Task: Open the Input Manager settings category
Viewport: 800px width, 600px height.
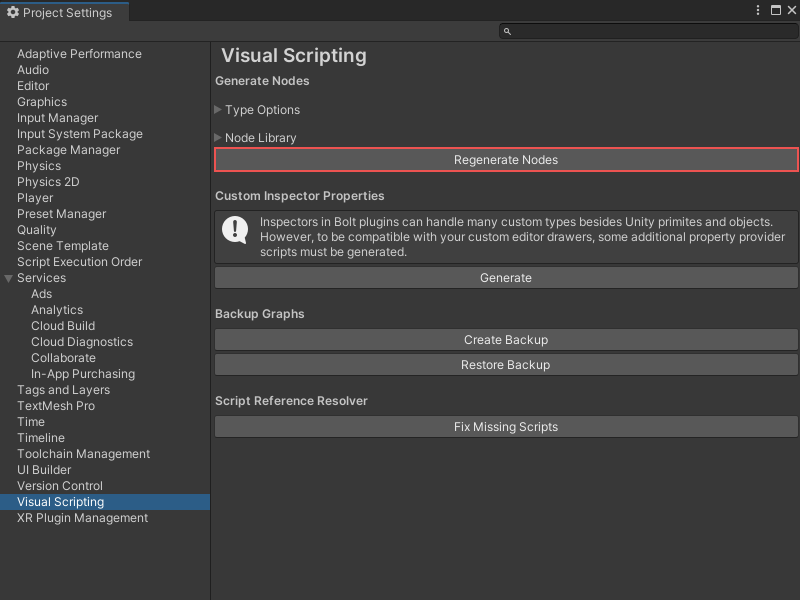Action: pos(58,118)
